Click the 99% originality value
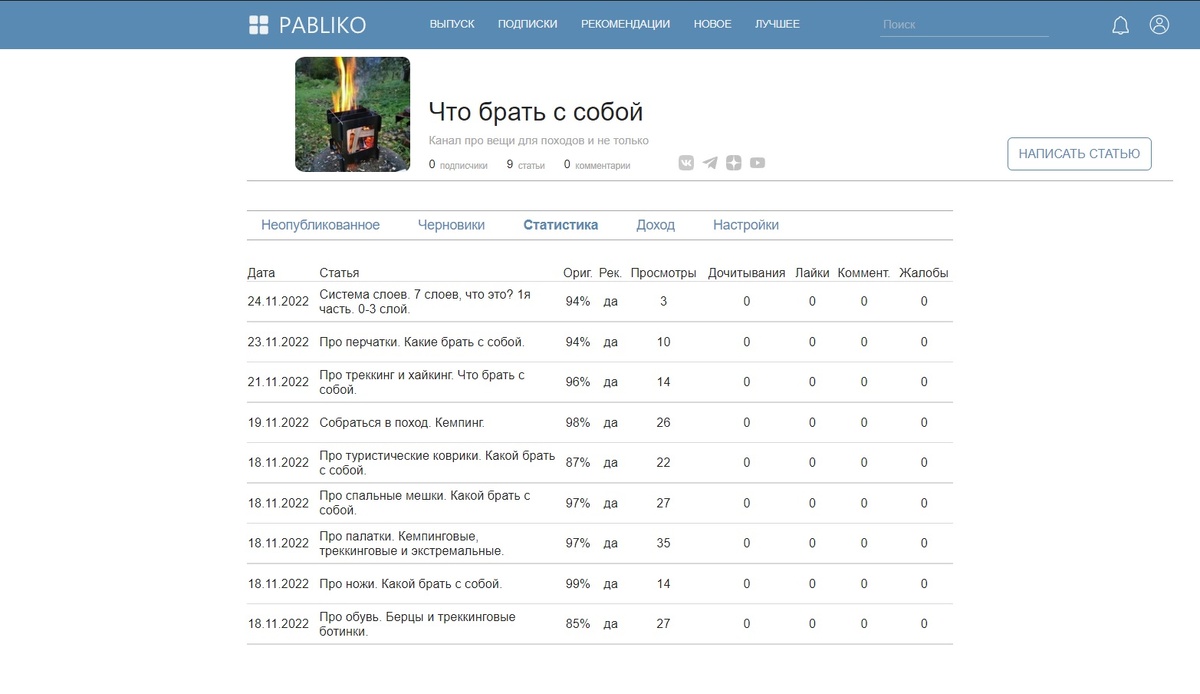Image resolution: width=1200 pixels, height=694 pixels. point(578,584)
